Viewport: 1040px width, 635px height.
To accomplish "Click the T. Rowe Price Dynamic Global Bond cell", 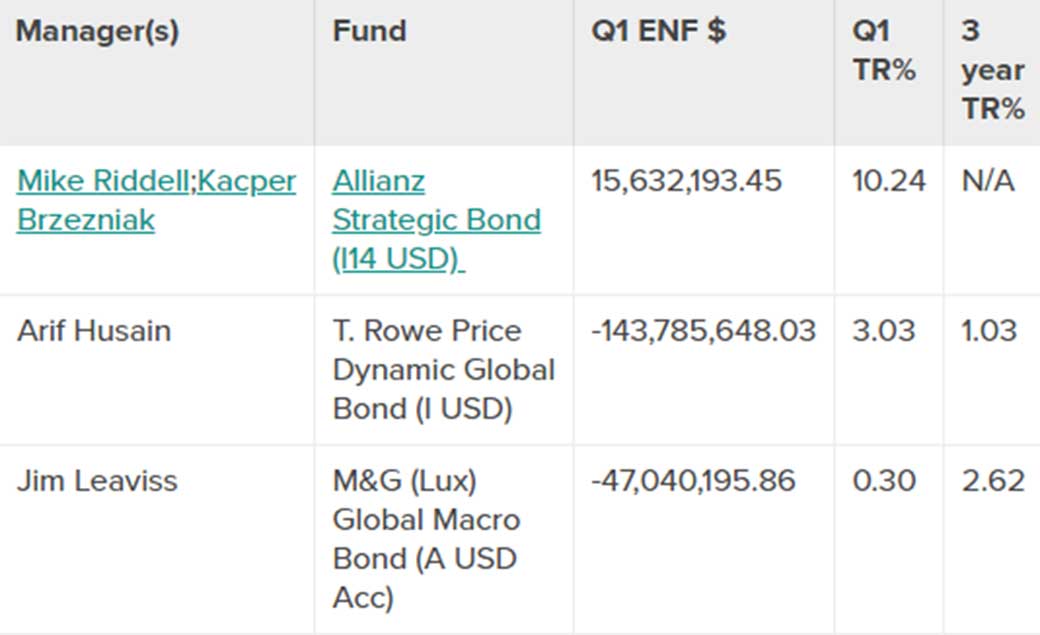I will (443, 370).
